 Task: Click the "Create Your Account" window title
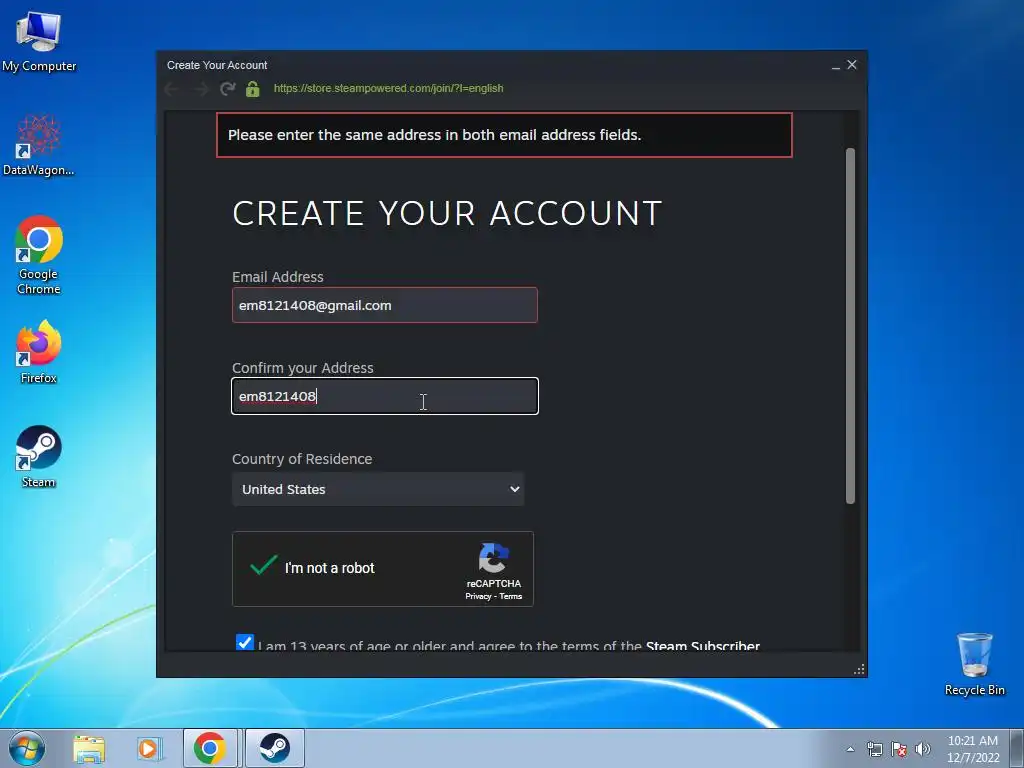[217, 65]
